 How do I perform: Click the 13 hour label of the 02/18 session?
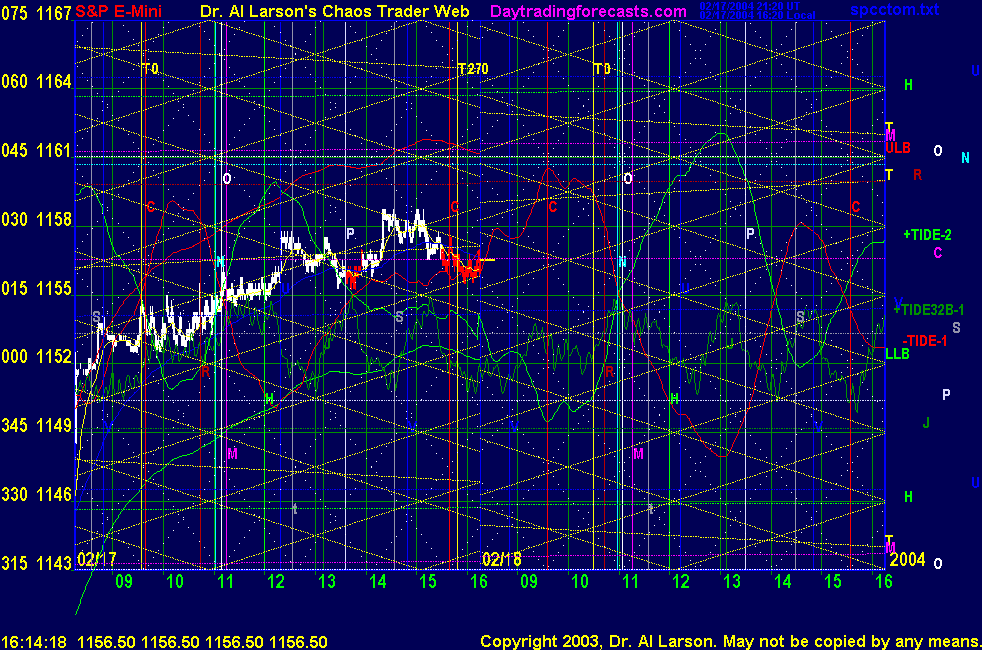point(731,581)
